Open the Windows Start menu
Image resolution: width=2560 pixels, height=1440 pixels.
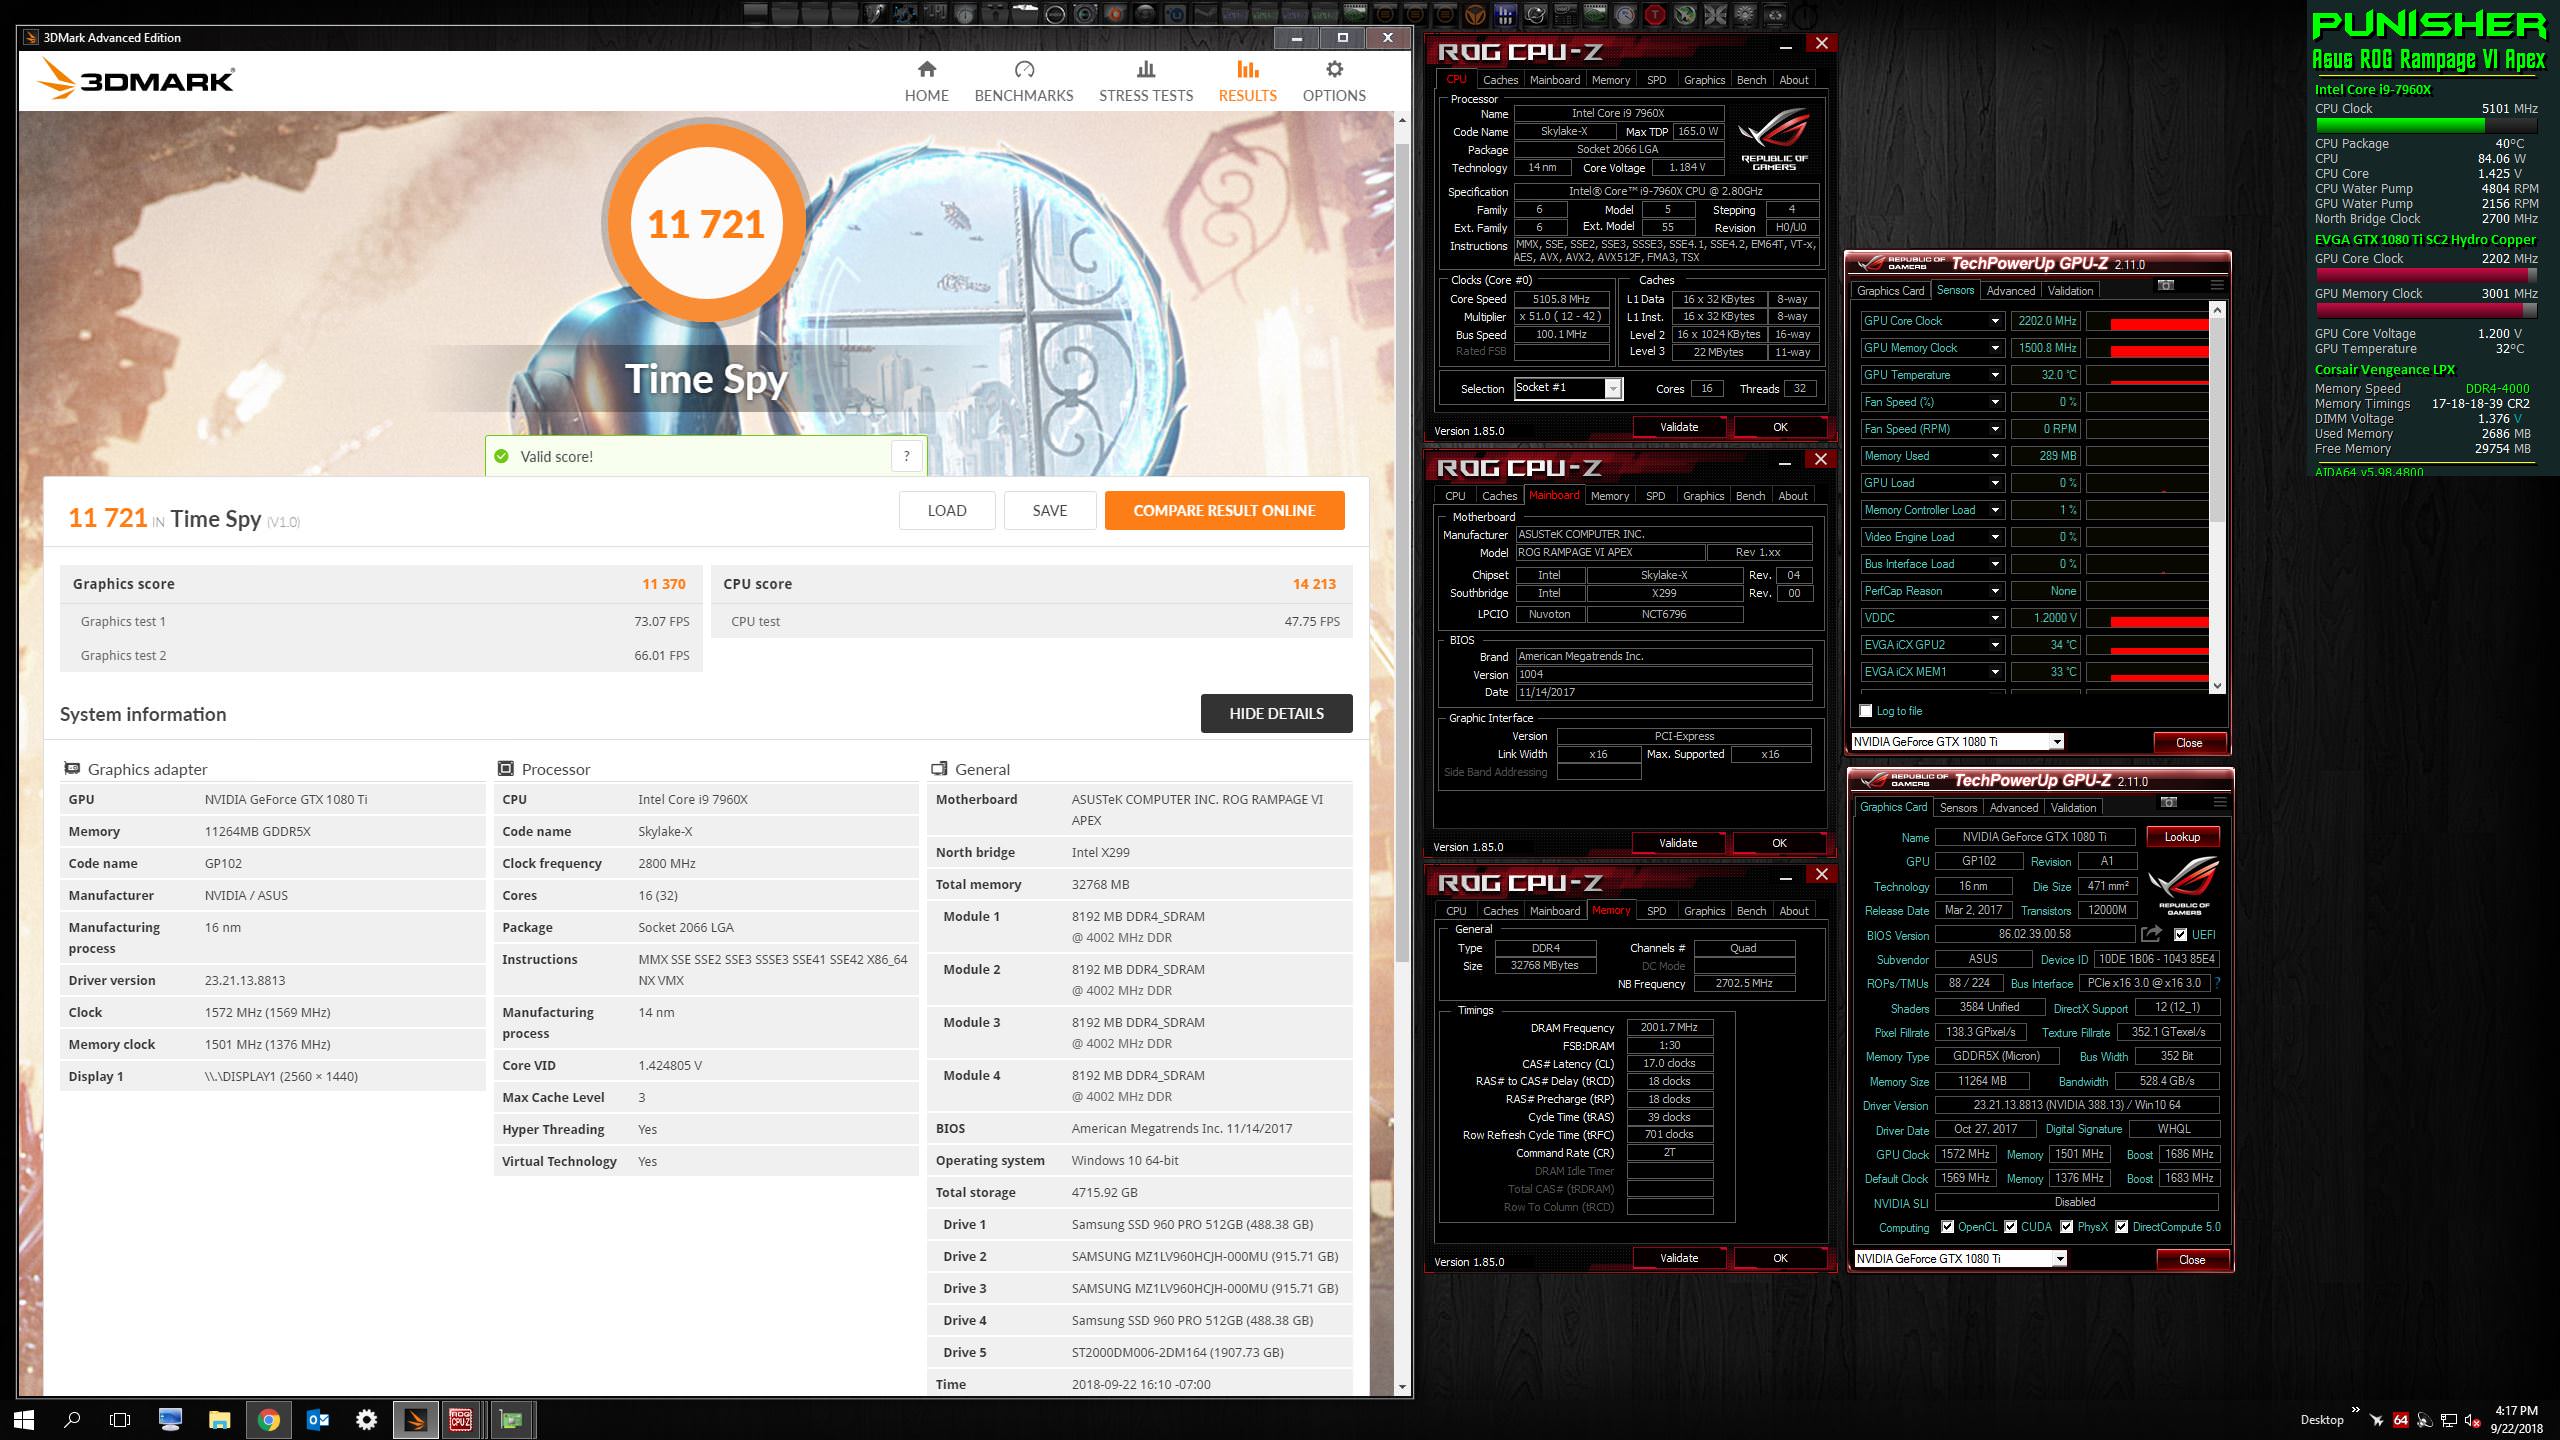(x=24, y=1419)
